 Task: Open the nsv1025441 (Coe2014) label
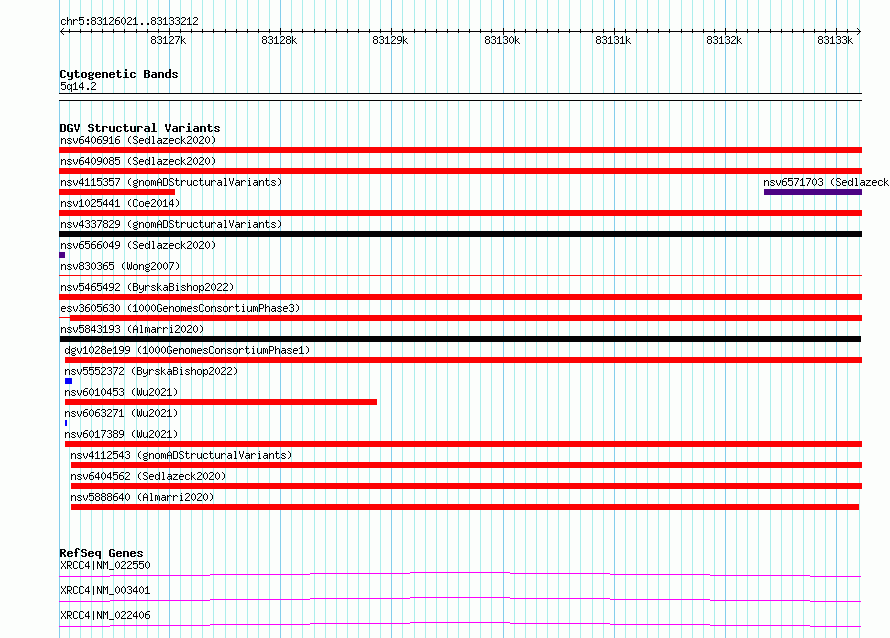[x=120, y=203]
